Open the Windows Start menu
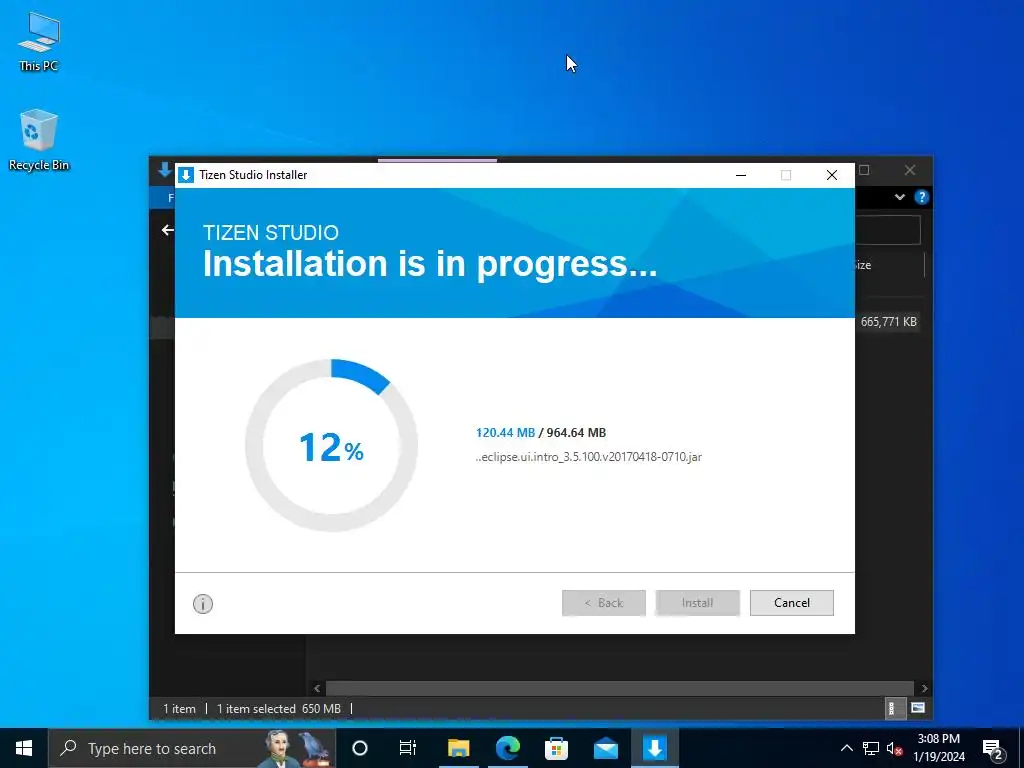This screenshot has width=1024, height=768. point(24,748)
